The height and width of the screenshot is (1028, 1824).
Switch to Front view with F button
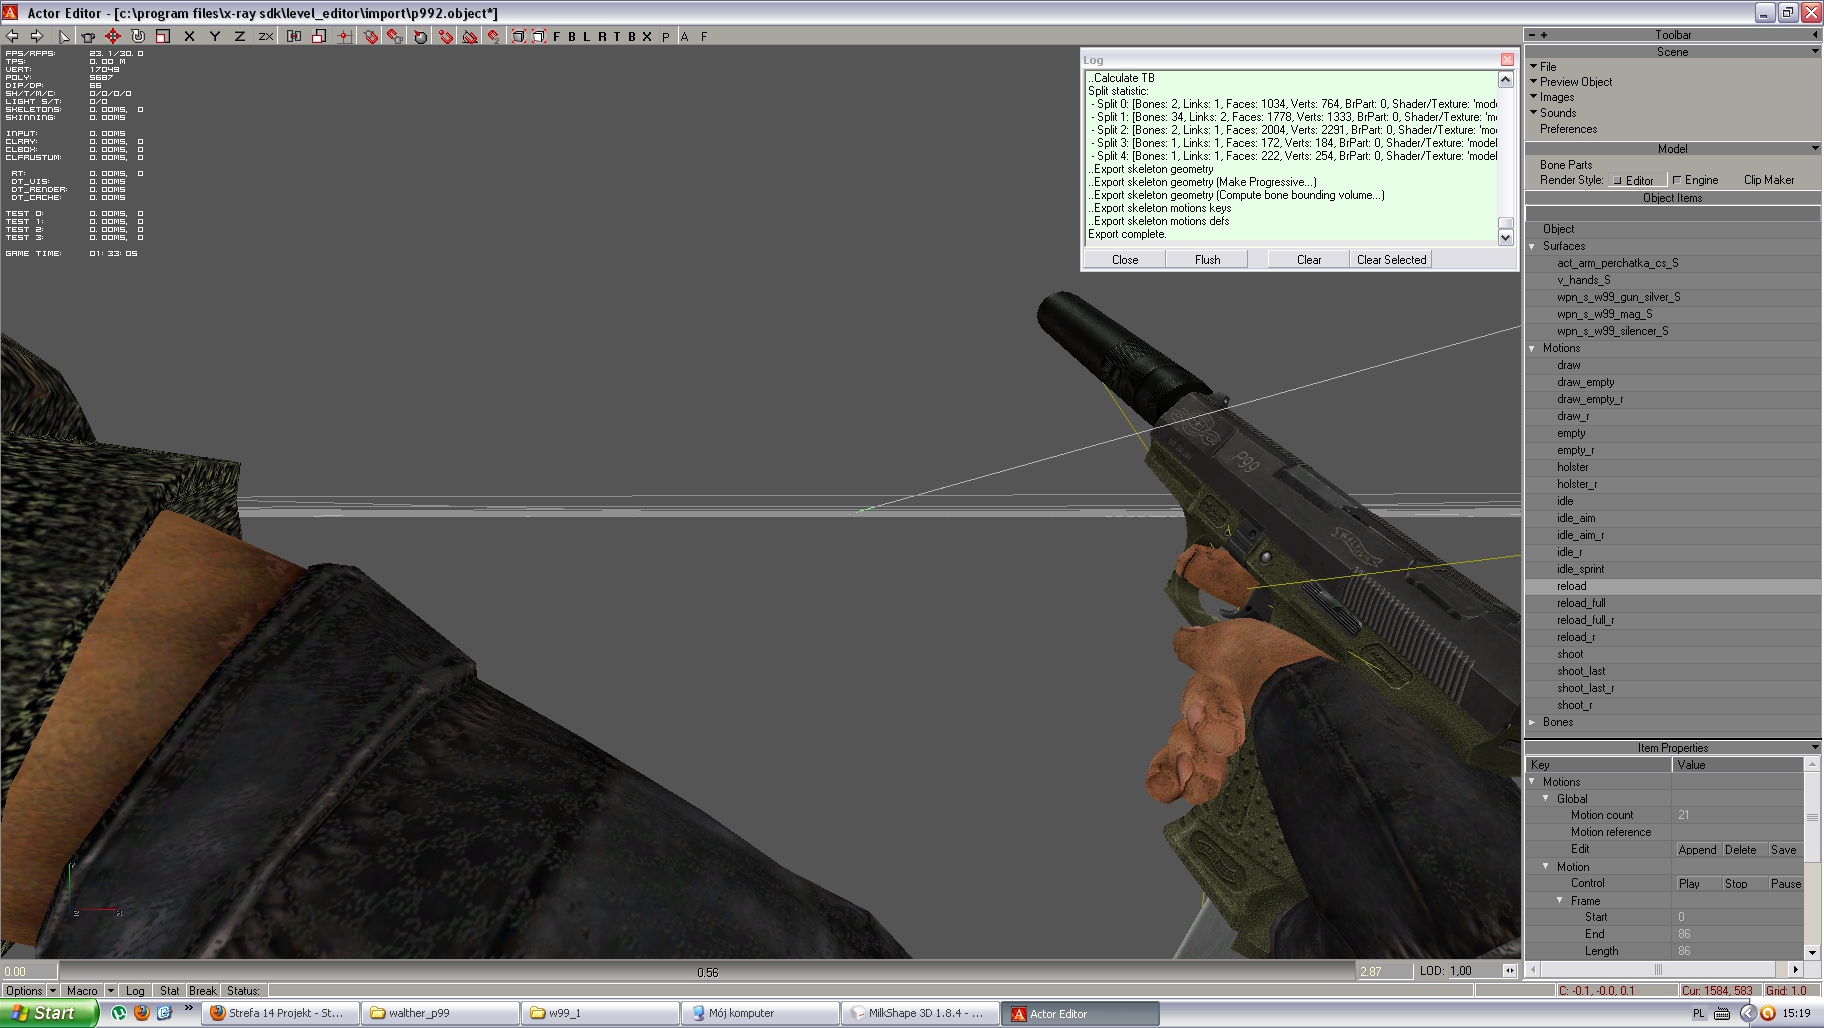[557, 36]
